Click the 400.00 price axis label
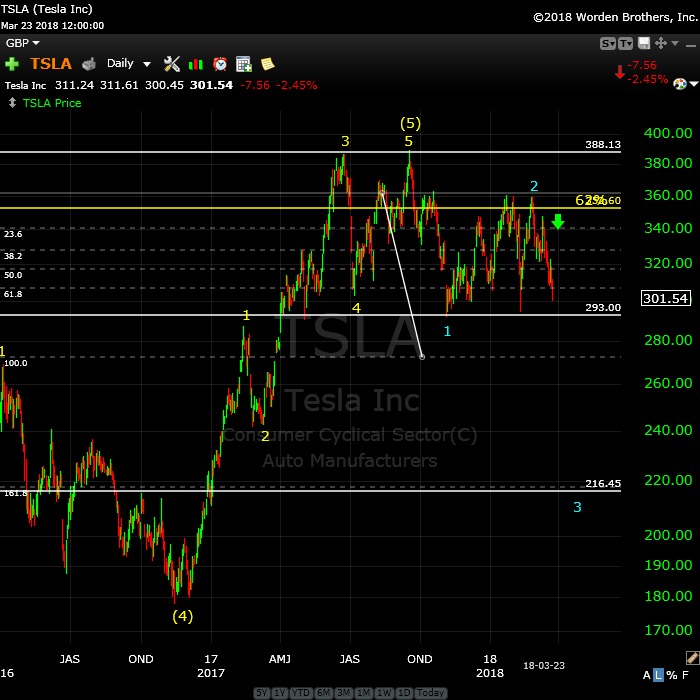The height and width of the screenshot is (700, 700). (668, 133)
